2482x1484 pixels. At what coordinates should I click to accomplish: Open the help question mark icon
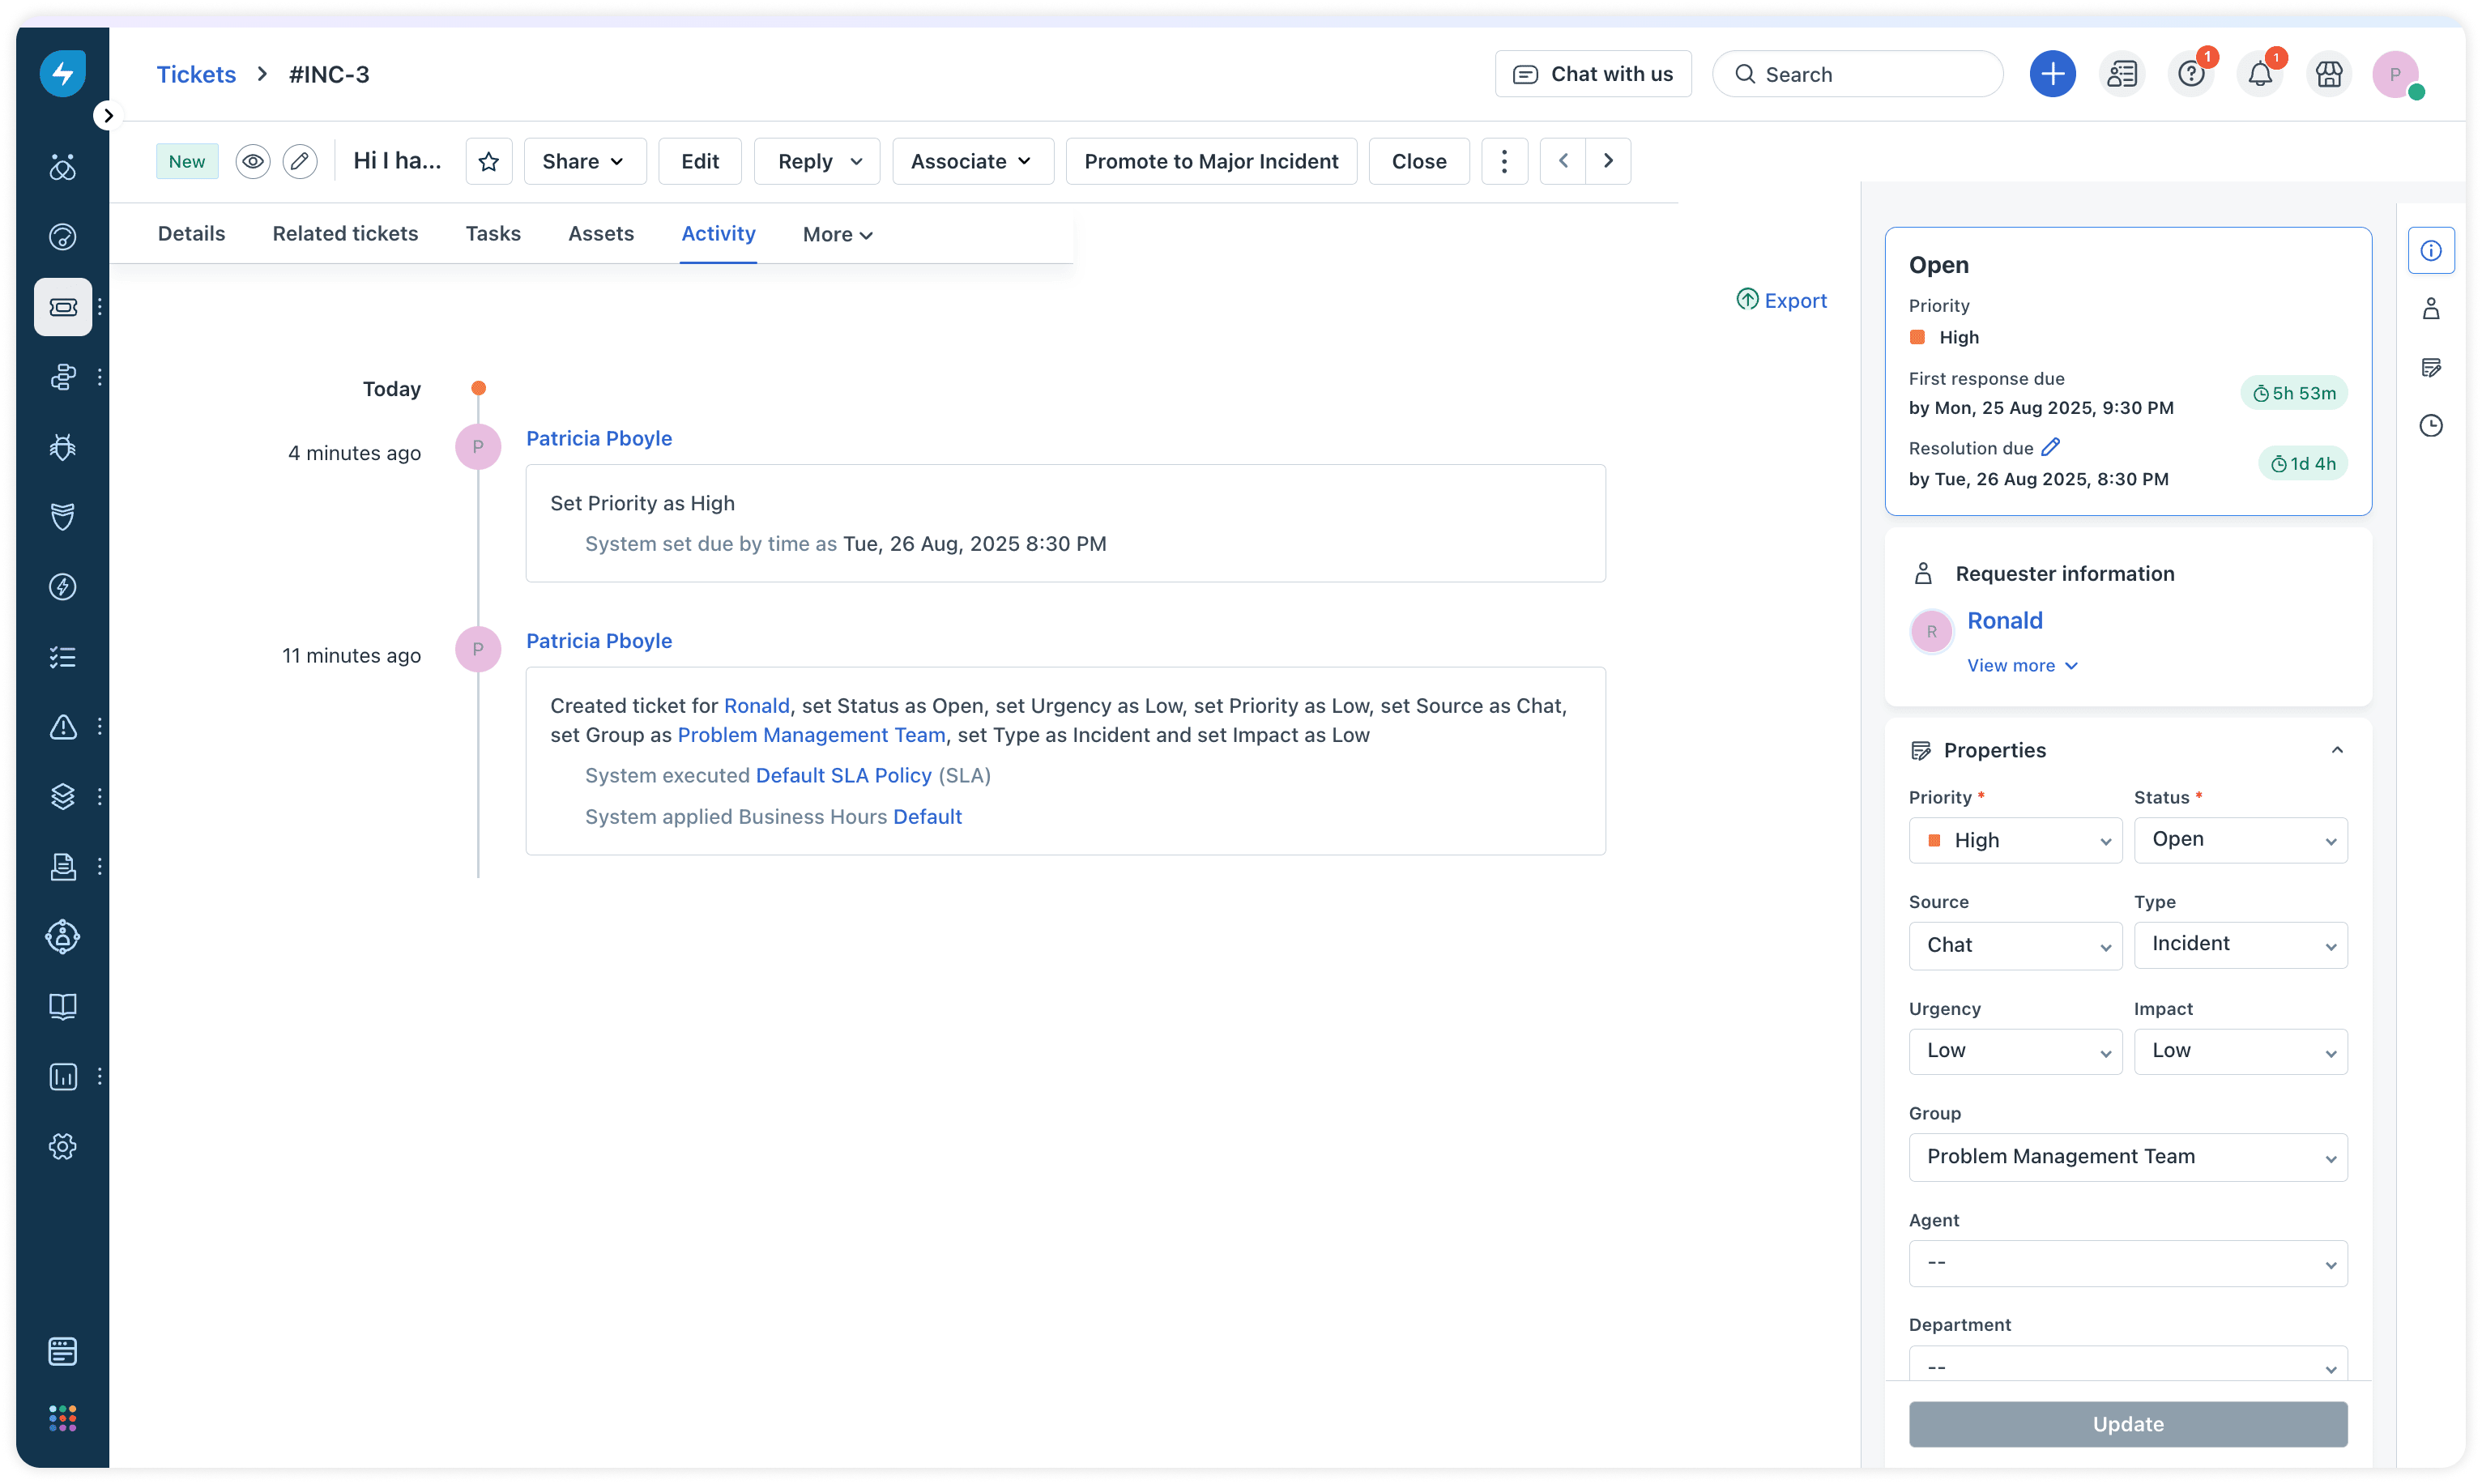click(x=2190, y=74)
